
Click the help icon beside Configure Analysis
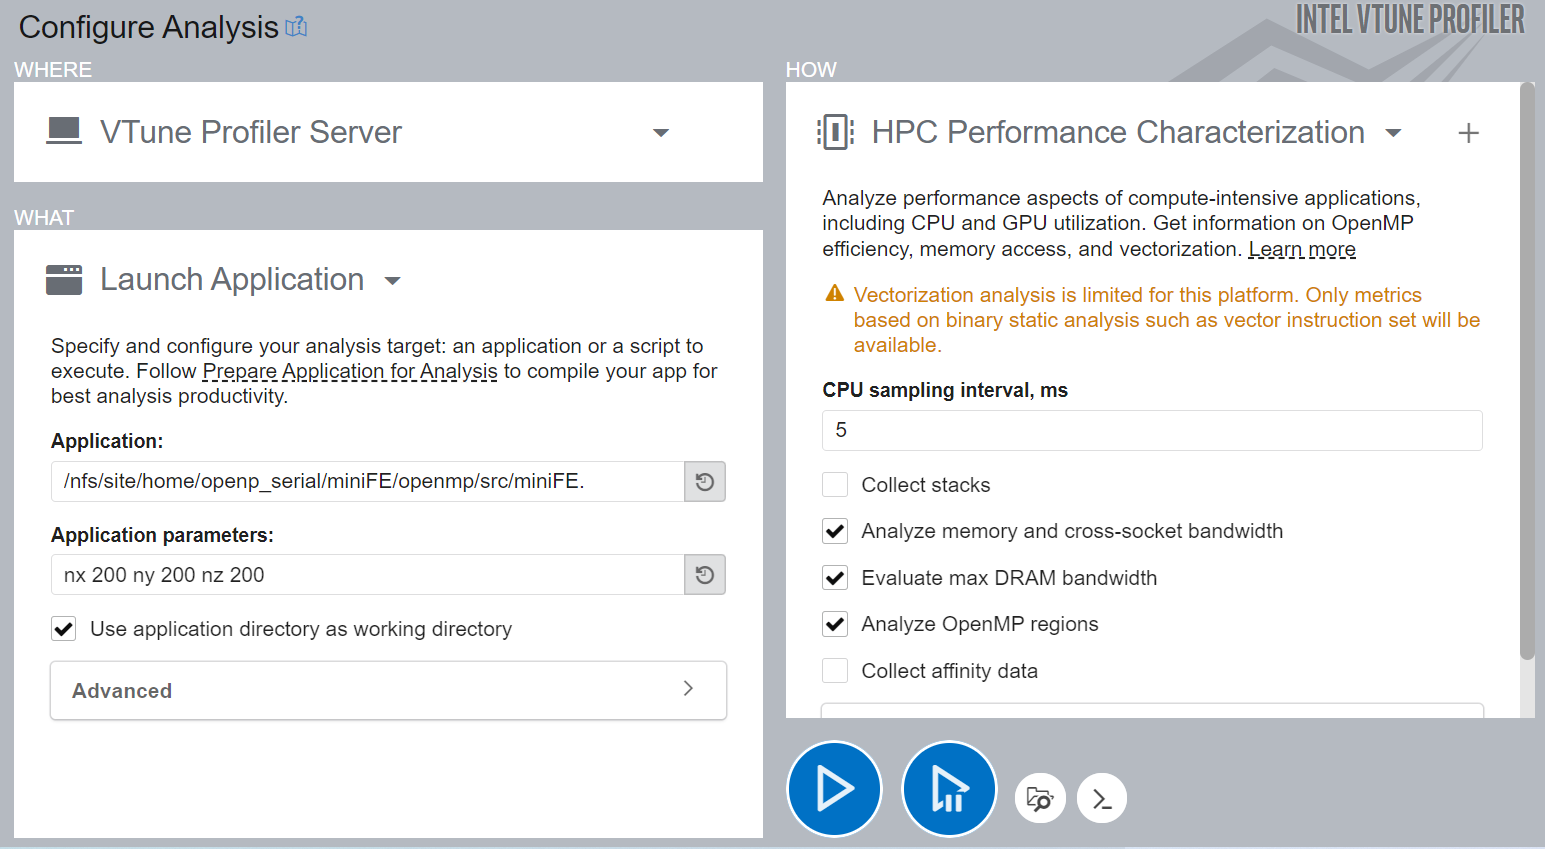pyautogui.click(x=296, y=27)
